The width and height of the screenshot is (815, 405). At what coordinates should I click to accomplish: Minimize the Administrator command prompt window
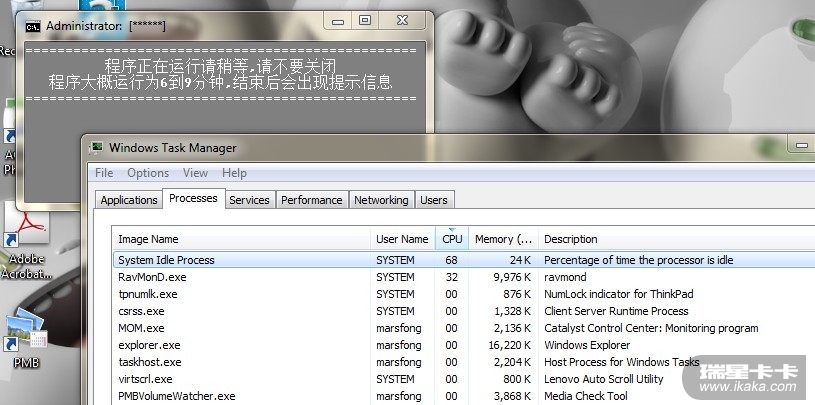point(338,21)
